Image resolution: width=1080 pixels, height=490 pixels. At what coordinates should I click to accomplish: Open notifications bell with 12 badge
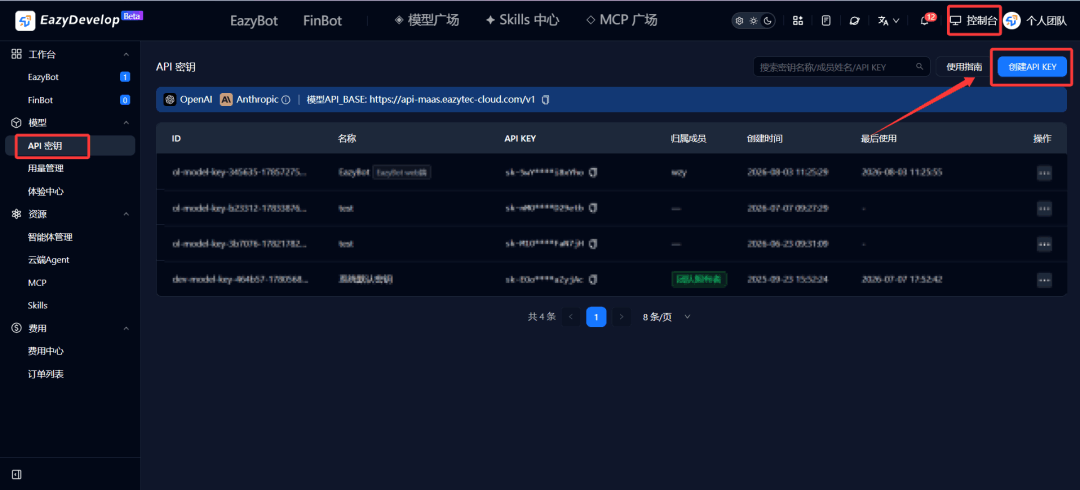click(x=926, y=20)
